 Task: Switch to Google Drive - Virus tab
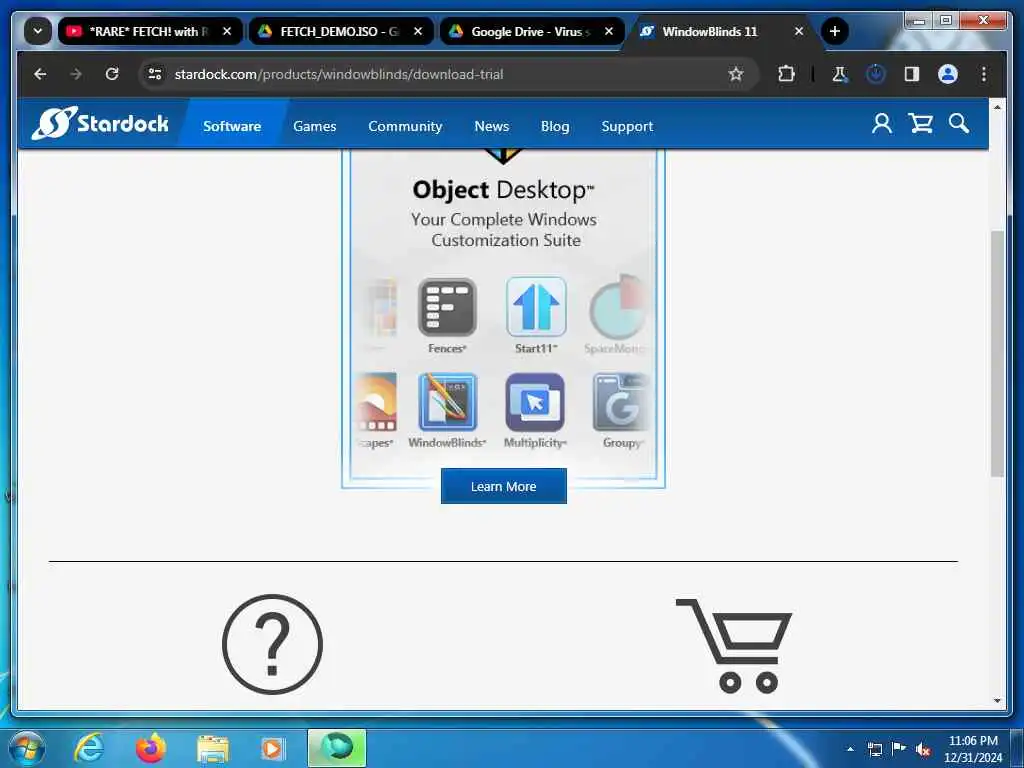(x=532, y=31)
